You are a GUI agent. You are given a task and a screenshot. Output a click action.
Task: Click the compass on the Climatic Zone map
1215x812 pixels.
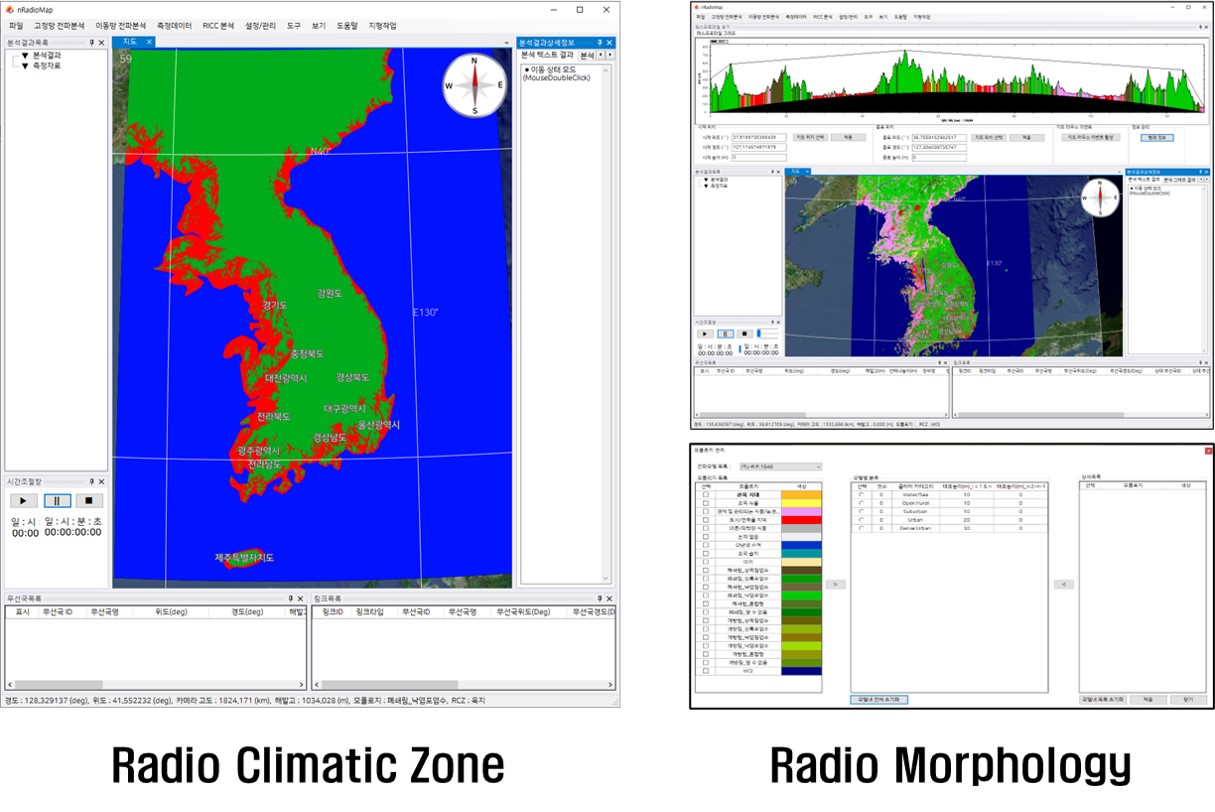[x=474, y=85]
